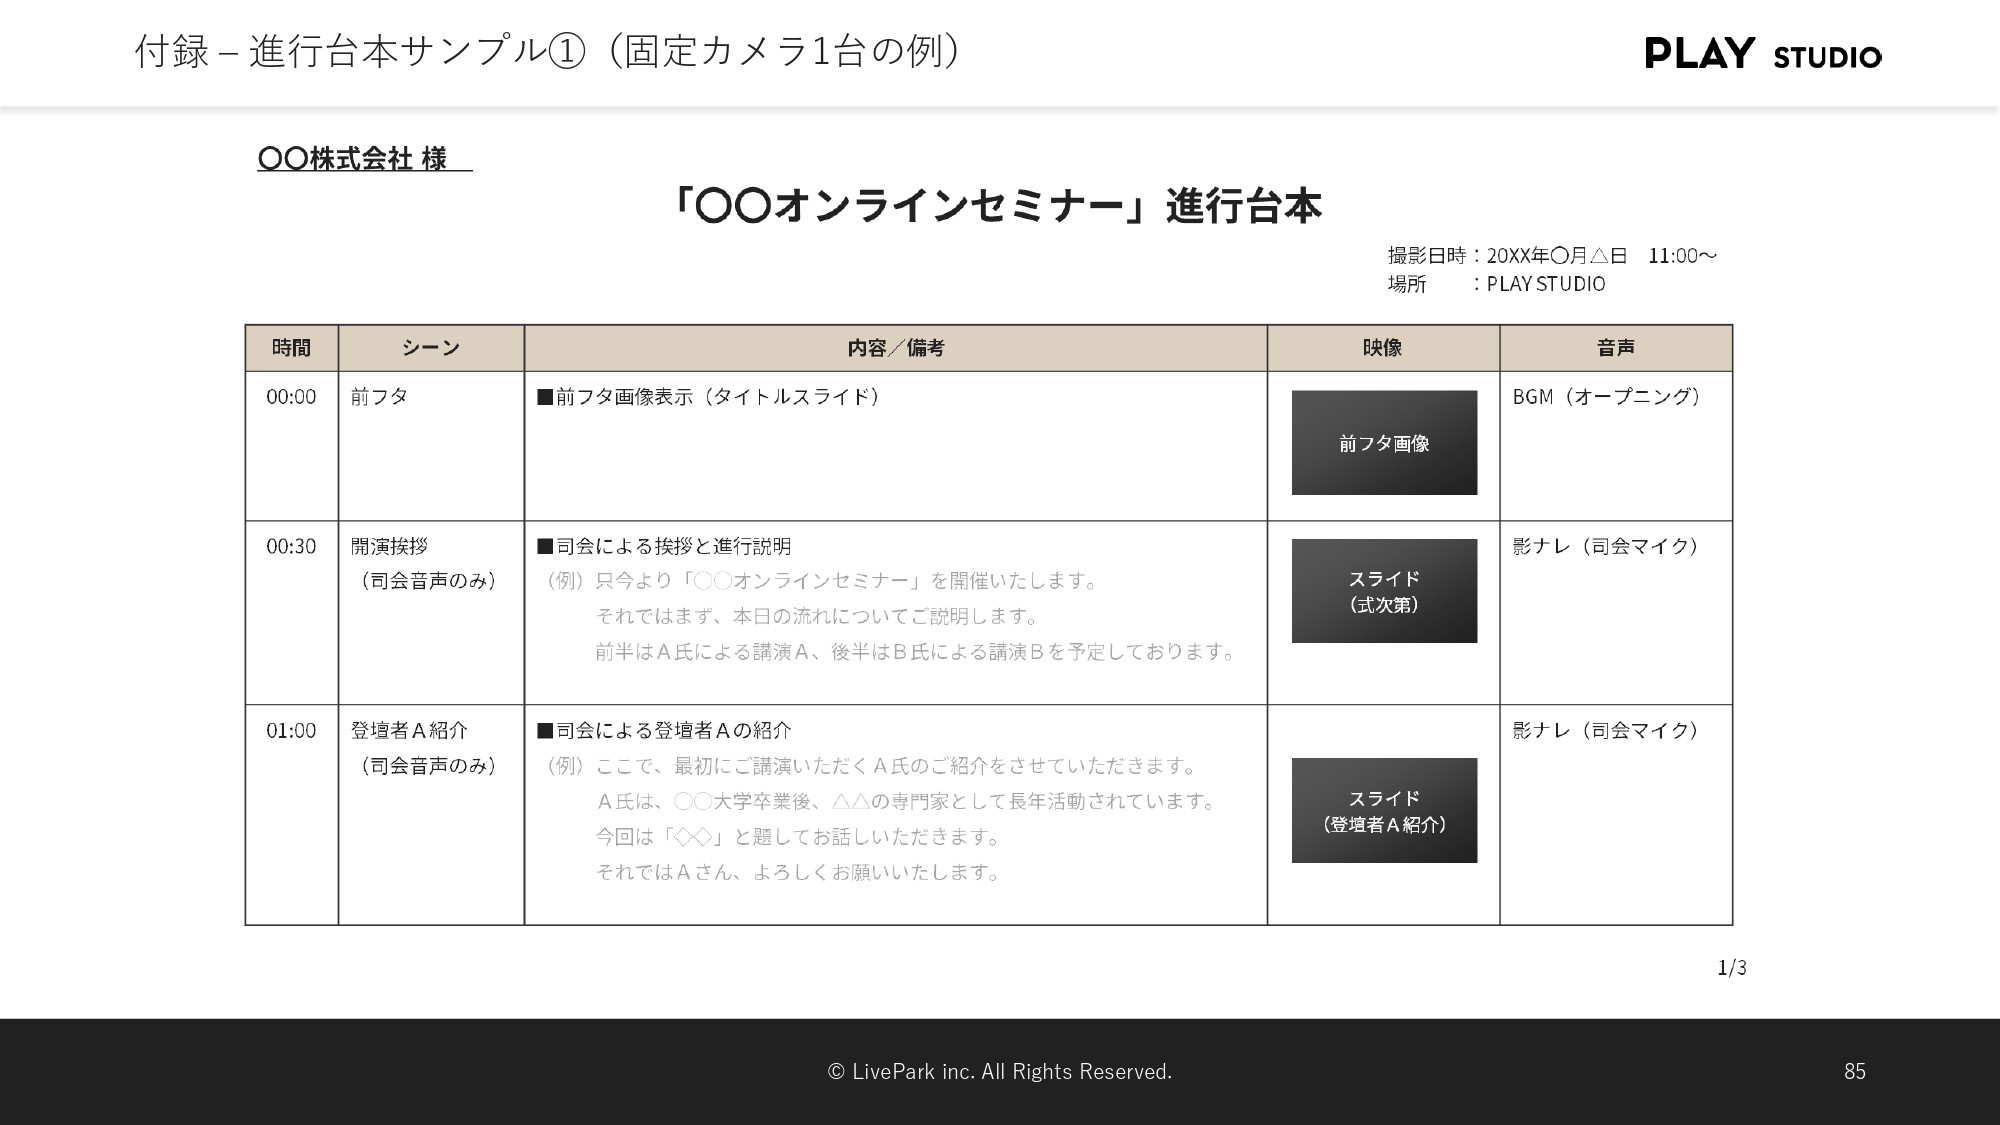Click the 1/3 page indicator
Image resolution: width=2000 pixels, height=1125 pixels.
[1731, 967]
